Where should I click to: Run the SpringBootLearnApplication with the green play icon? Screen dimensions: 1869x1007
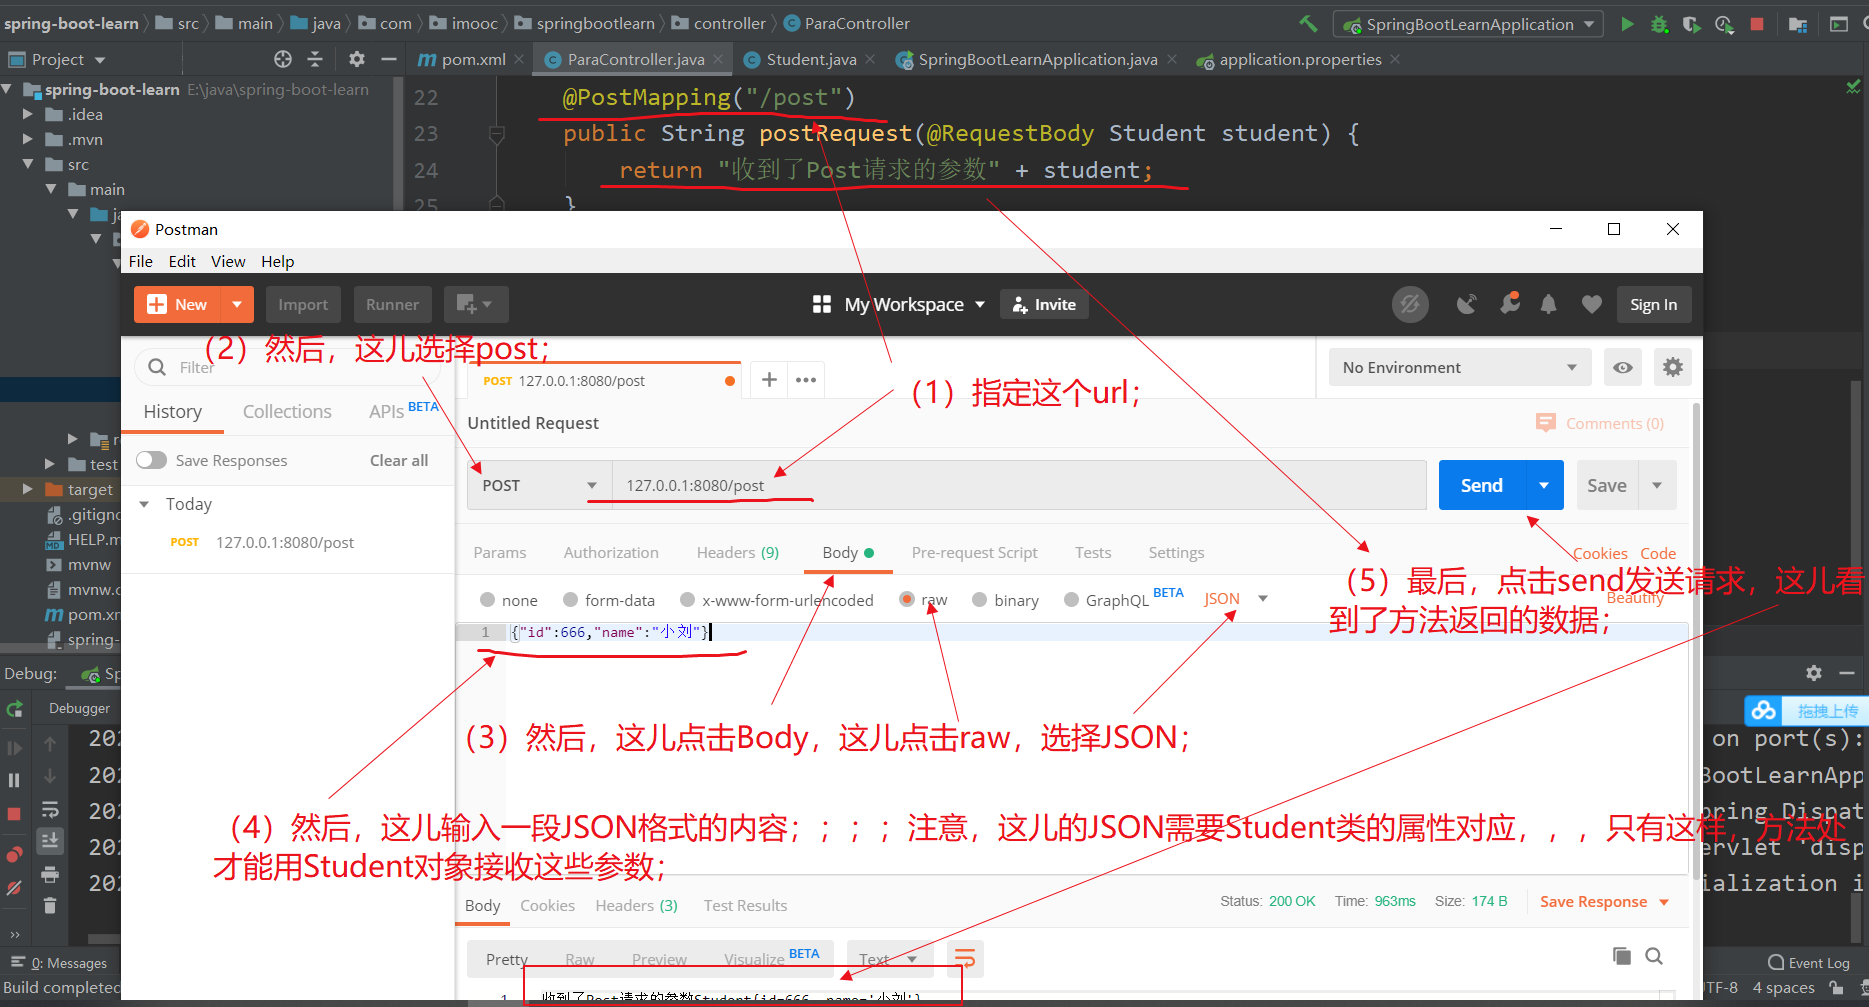1628,24
